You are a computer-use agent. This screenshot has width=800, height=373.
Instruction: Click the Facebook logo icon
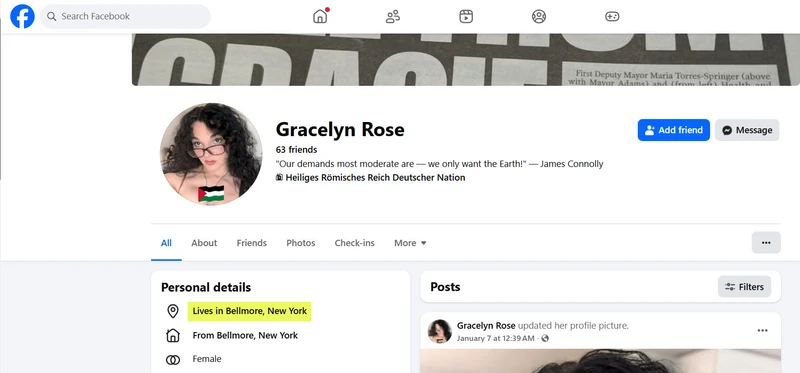[x=22, y=16]
